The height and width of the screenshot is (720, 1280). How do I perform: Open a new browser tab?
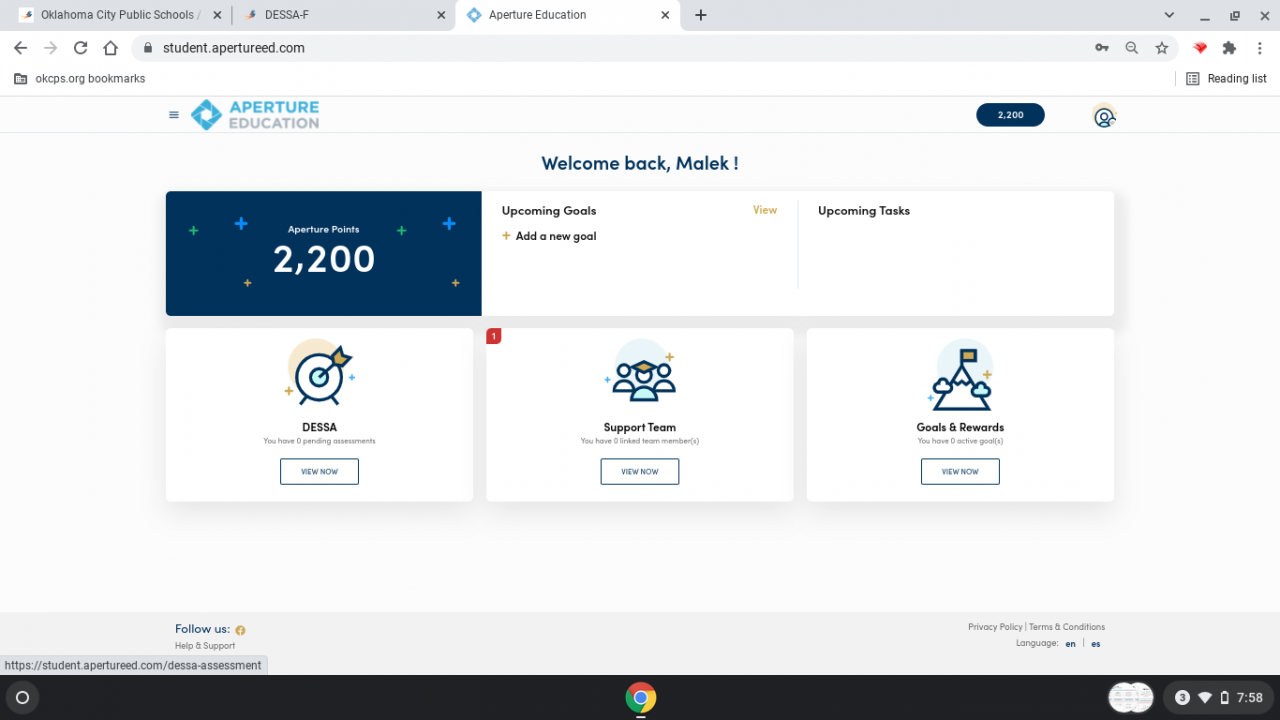point(701,15)
